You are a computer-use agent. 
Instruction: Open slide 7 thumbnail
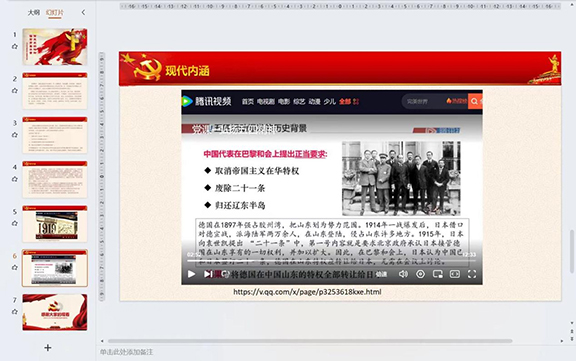[55, 312]
